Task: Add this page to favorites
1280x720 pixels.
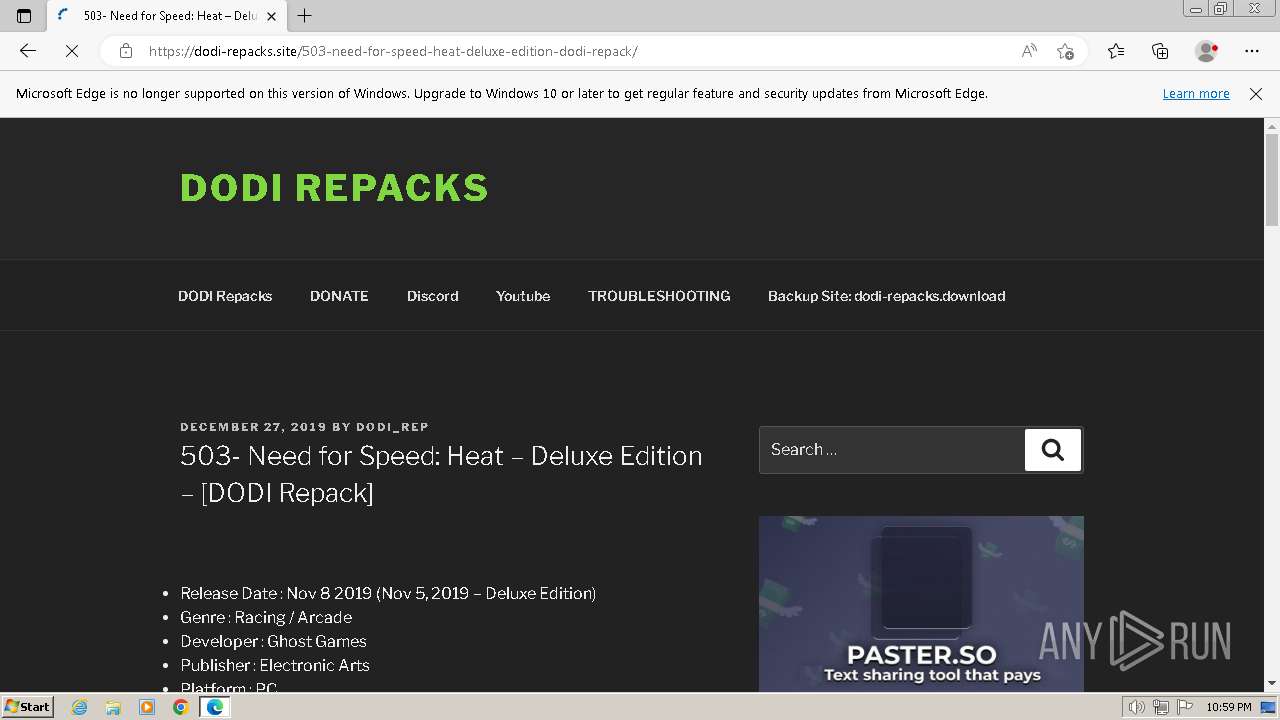Action: coord(1066,51)
